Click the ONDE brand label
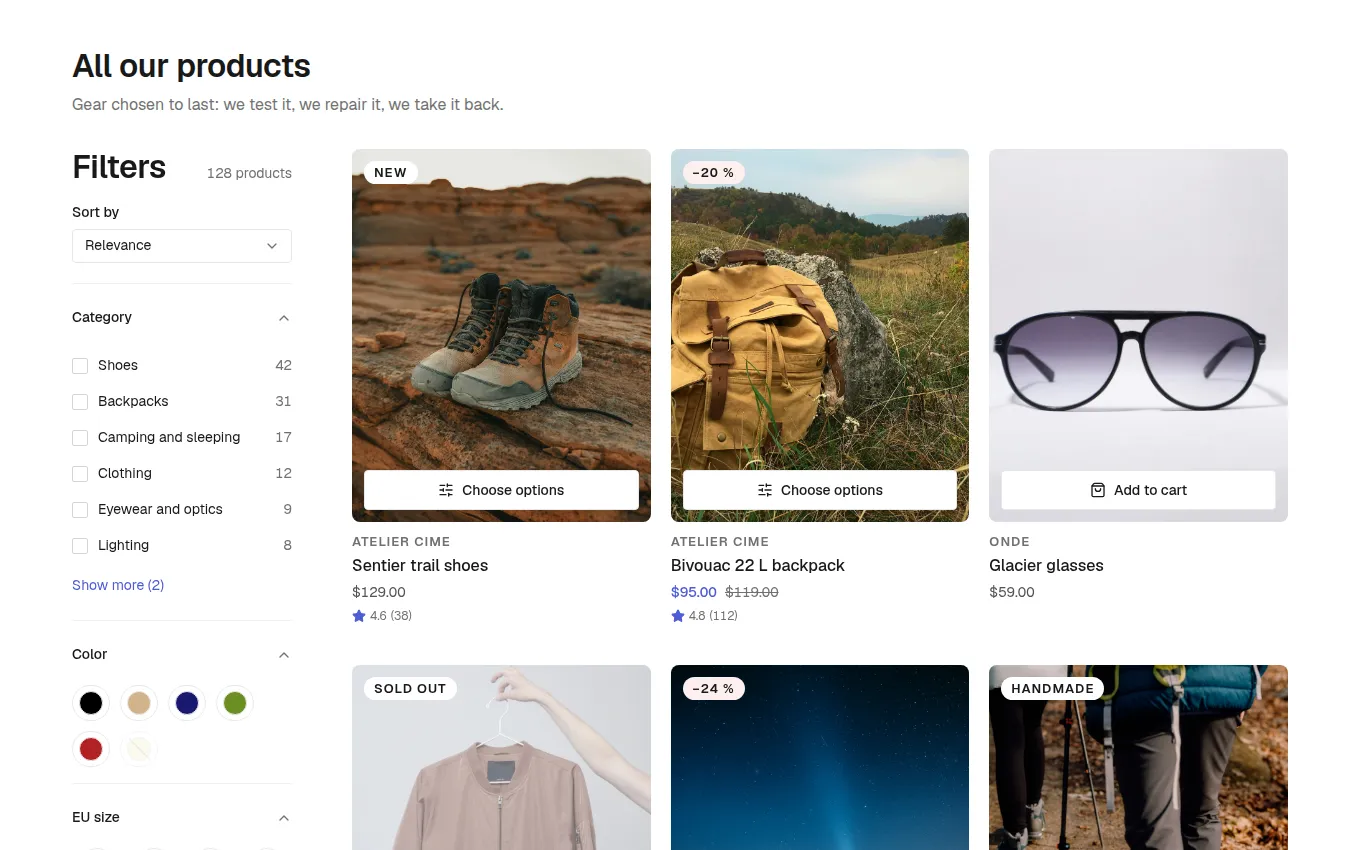This screenshot has height=850, width=1360. point(1009,541)
